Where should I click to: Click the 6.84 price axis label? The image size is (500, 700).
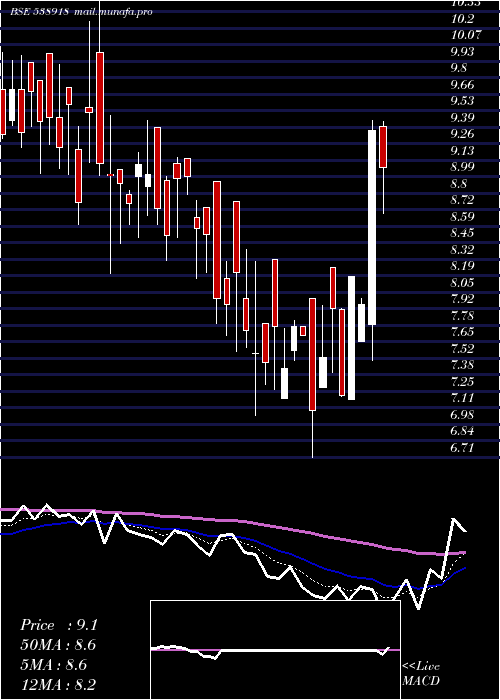[x=462, y=431]
